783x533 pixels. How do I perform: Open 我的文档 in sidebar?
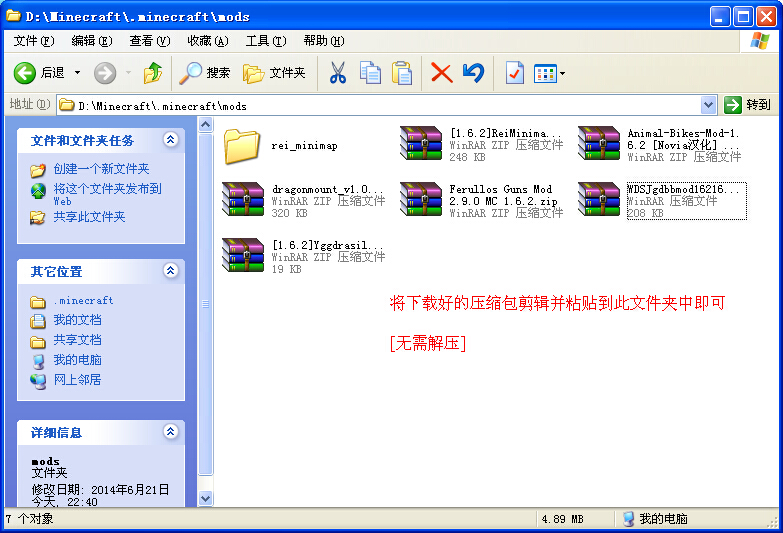[x=77, y=320]
